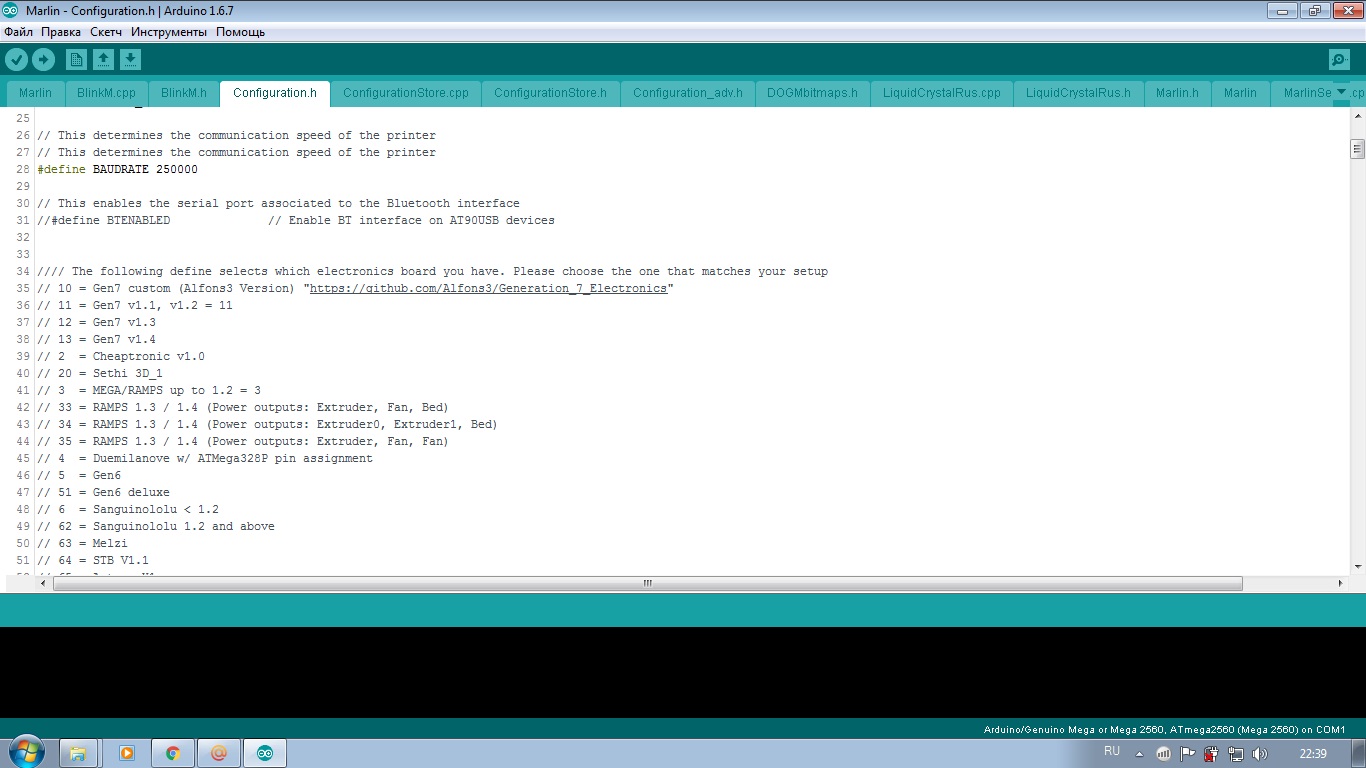Image resolution: width=1366 pixels, height=768 pixels.
Task: Save the sketch with the down-arrow icon
Action: point(130,60)
